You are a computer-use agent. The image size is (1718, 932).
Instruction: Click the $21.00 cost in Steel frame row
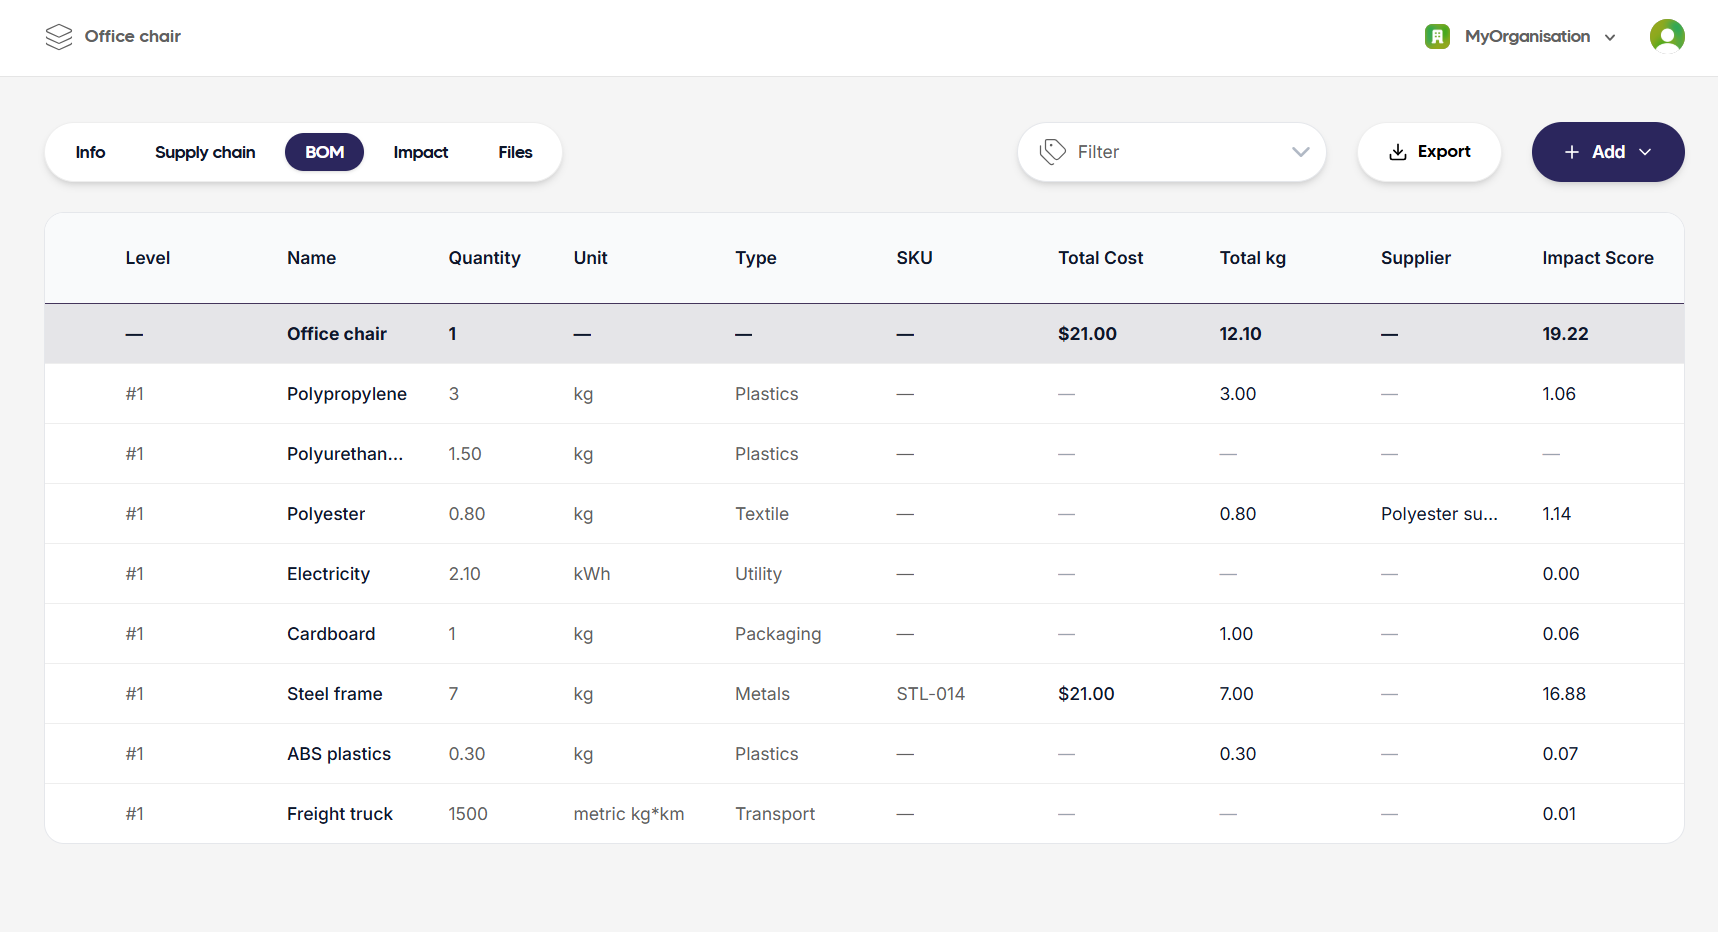pyautogui.click(x=1086, y=694)
